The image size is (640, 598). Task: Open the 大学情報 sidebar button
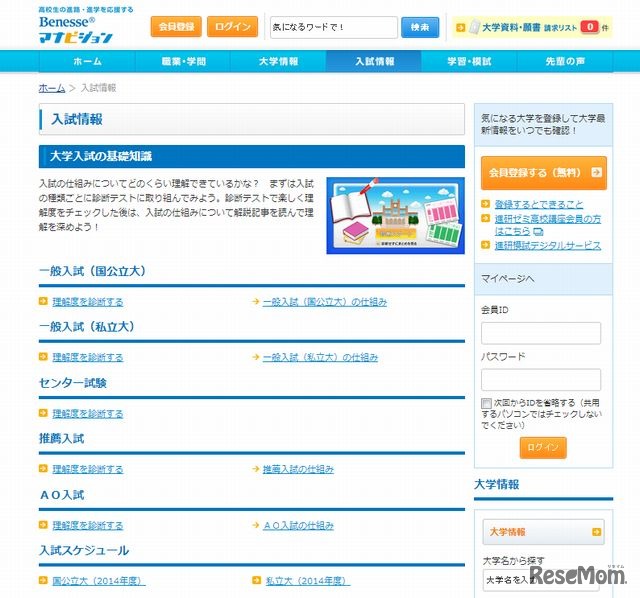click(543, 532)
